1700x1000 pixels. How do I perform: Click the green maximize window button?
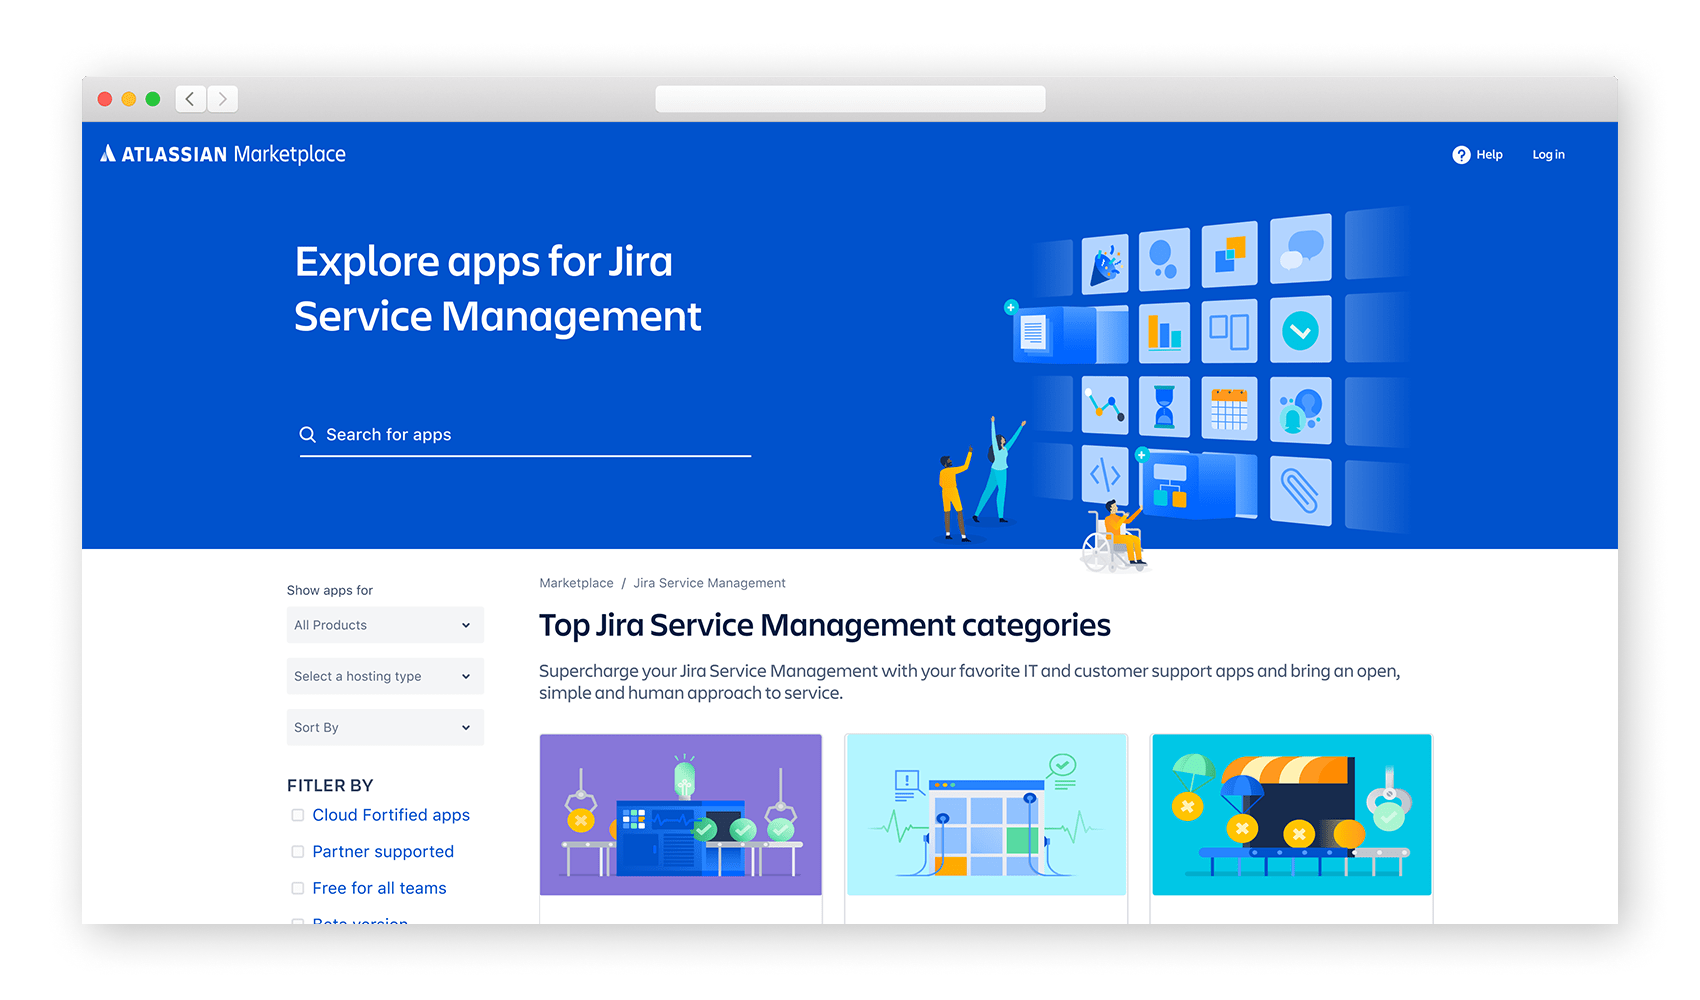tap(153, 99)
